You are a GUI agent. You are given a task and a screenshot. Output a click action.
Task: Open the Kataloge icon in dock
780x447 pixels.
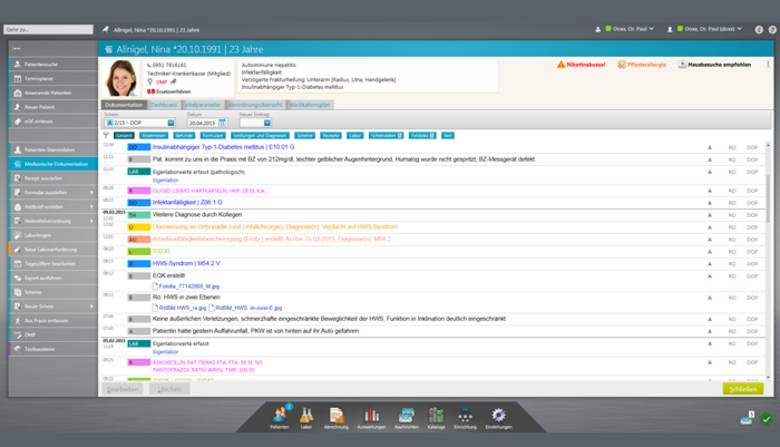436,416
